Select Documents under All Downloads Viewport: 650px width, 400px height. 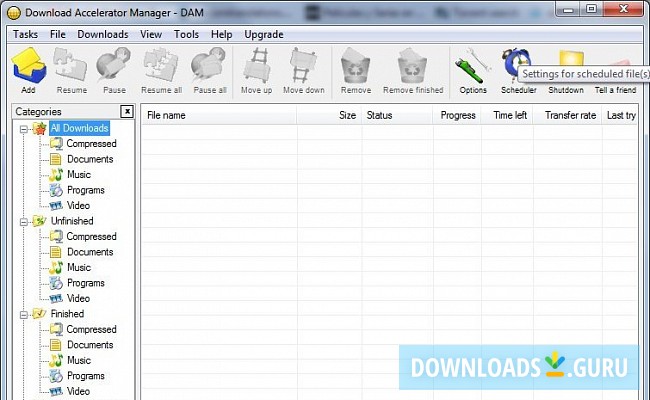[x=90, y=159]
